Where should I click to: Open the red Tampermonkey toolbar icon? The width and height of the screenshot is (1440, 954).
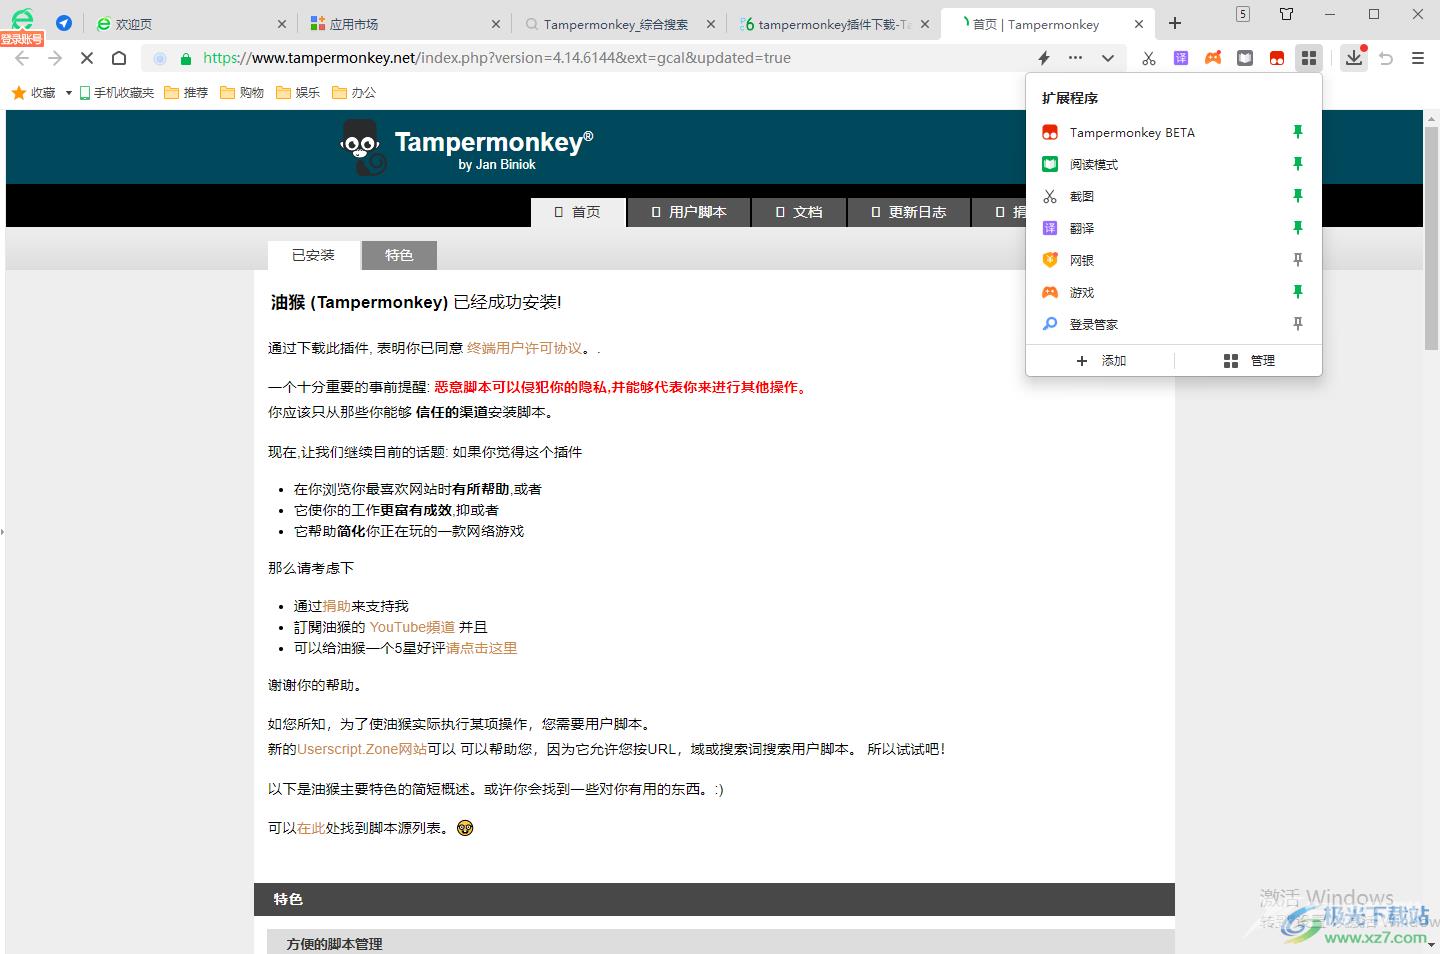pos(1277,58)
